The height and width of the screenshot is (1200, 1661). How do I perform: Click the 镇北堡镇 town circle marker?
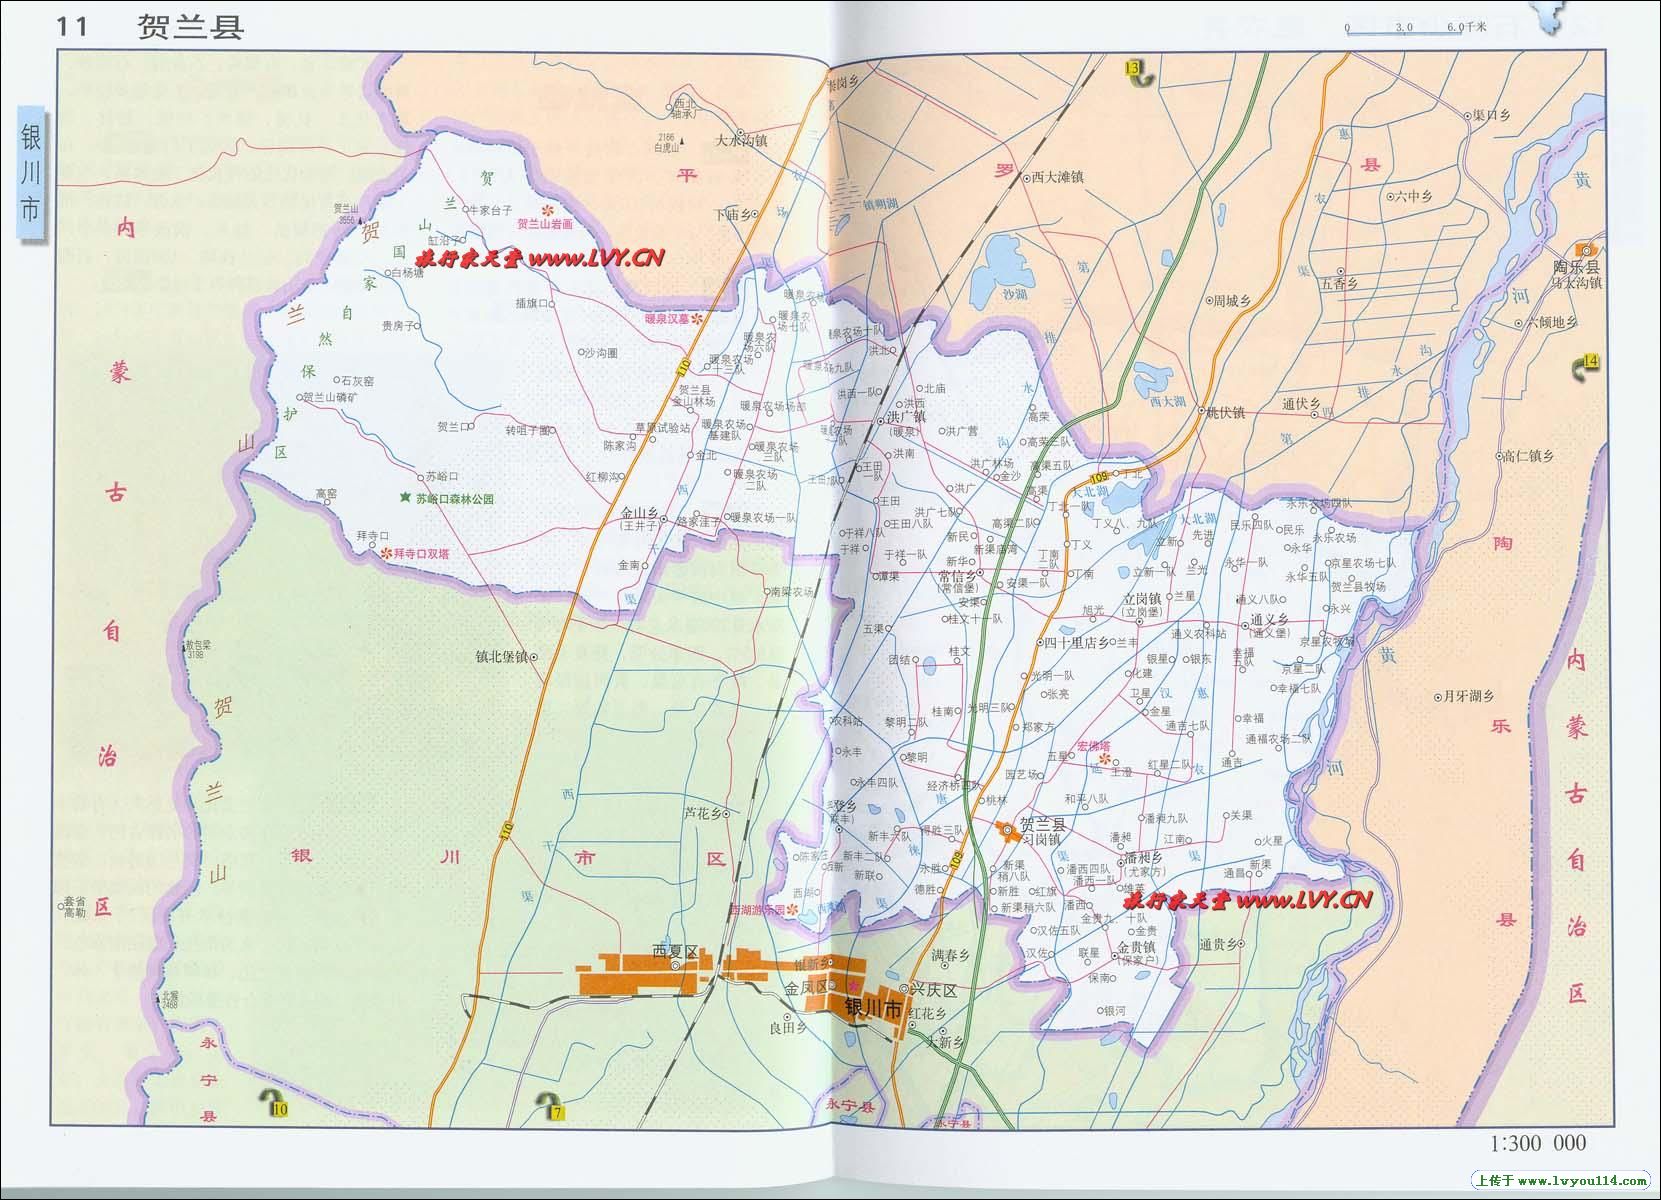point(533,657)
